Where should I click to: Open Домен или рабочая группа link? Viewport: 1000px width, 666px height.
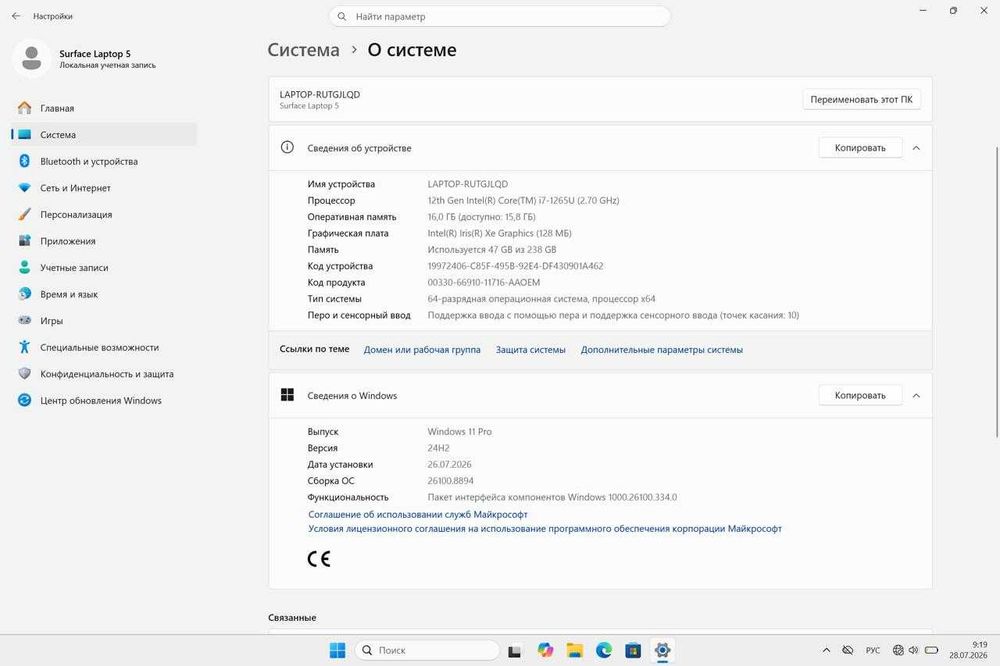[422, 350]
